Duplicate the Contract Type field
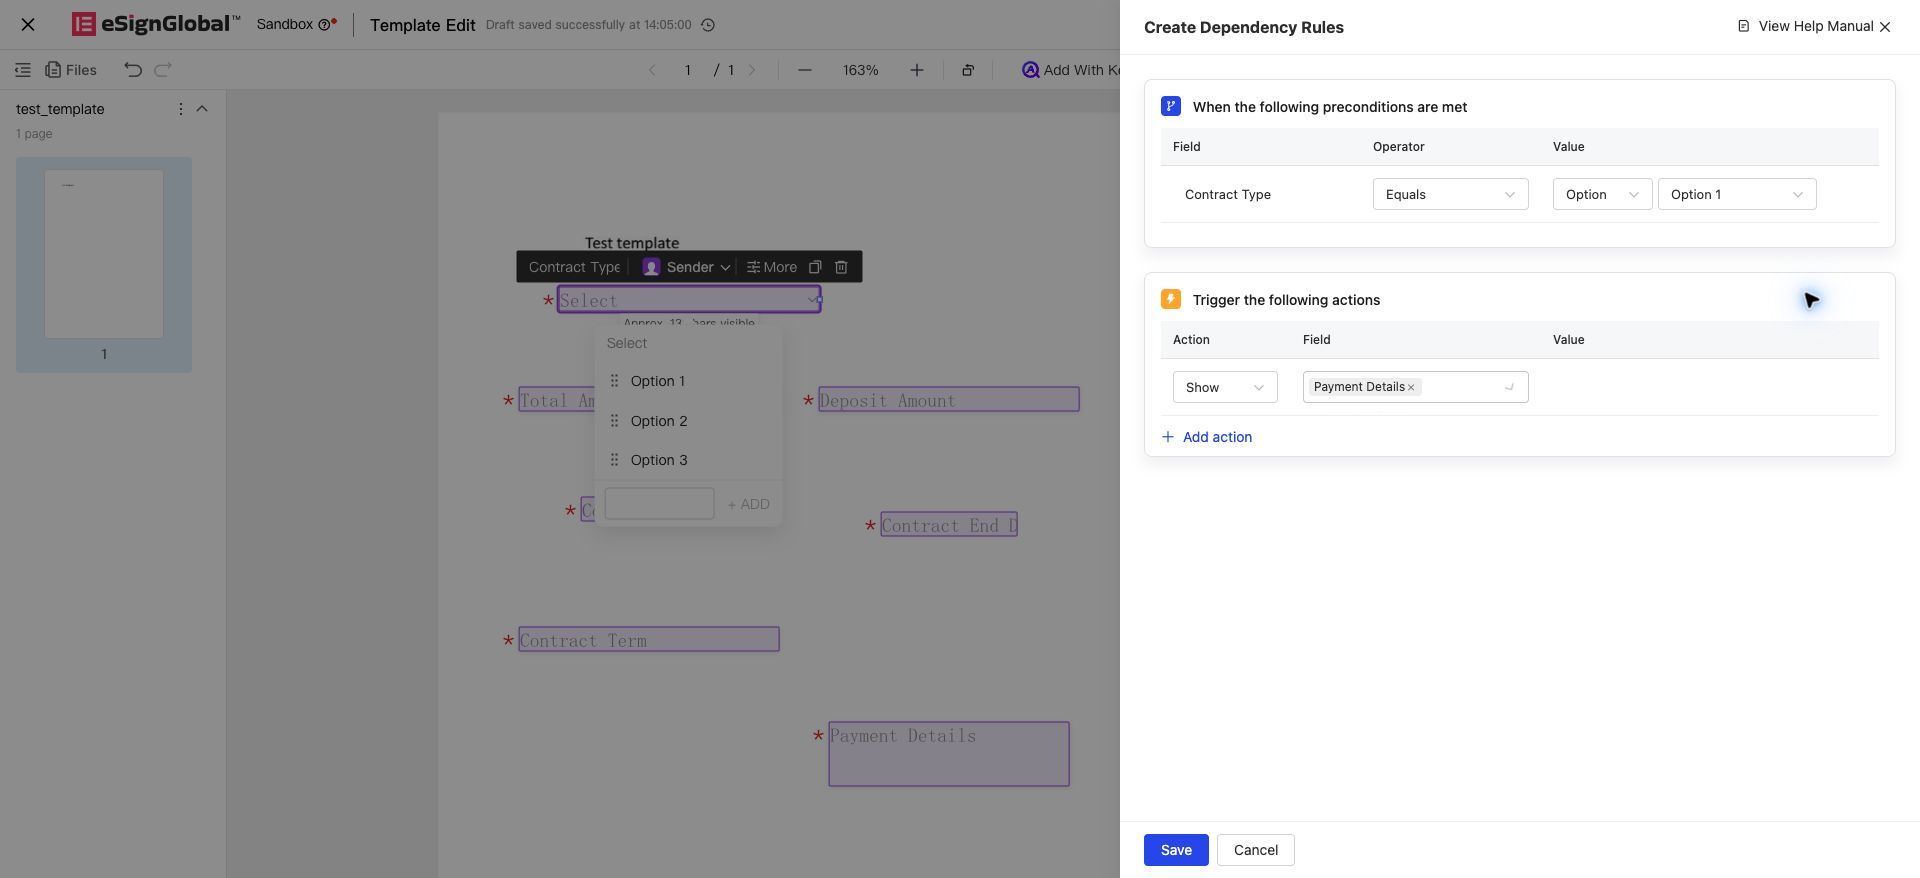Viewport: 1920px width, 878px height. [815, 267]
